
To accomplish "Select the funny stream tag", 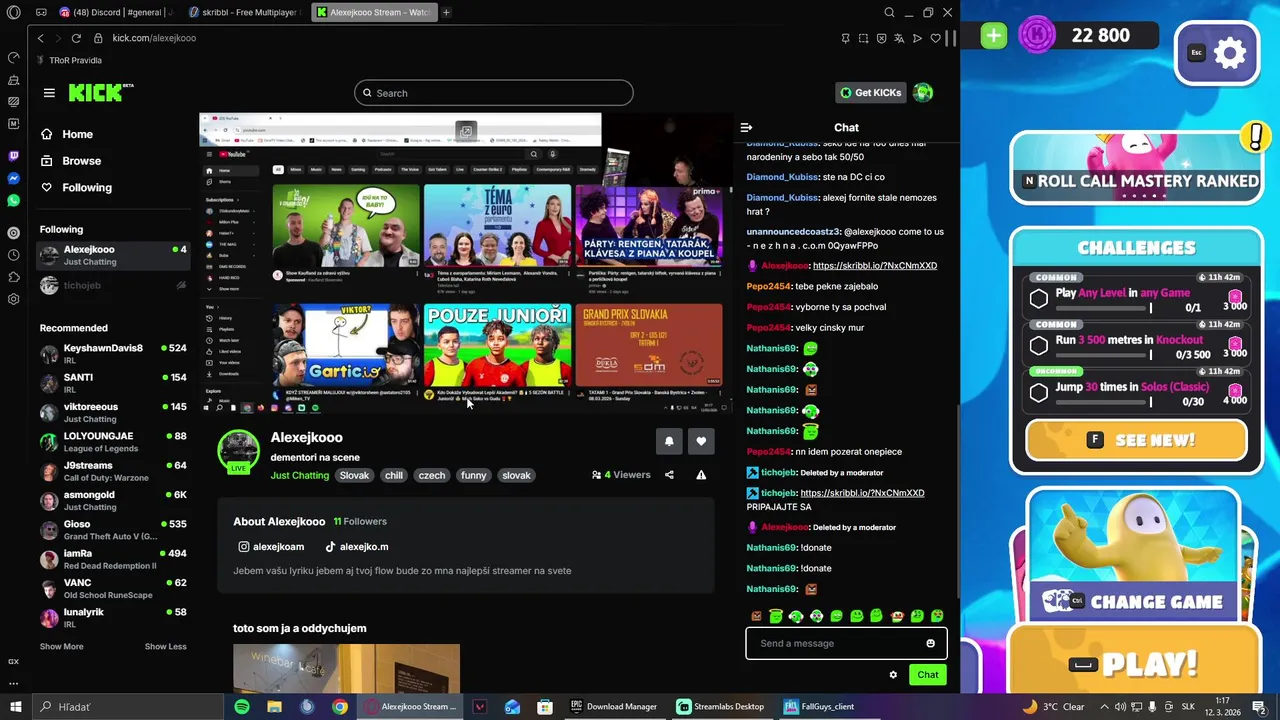I will (x=474, y=475).
